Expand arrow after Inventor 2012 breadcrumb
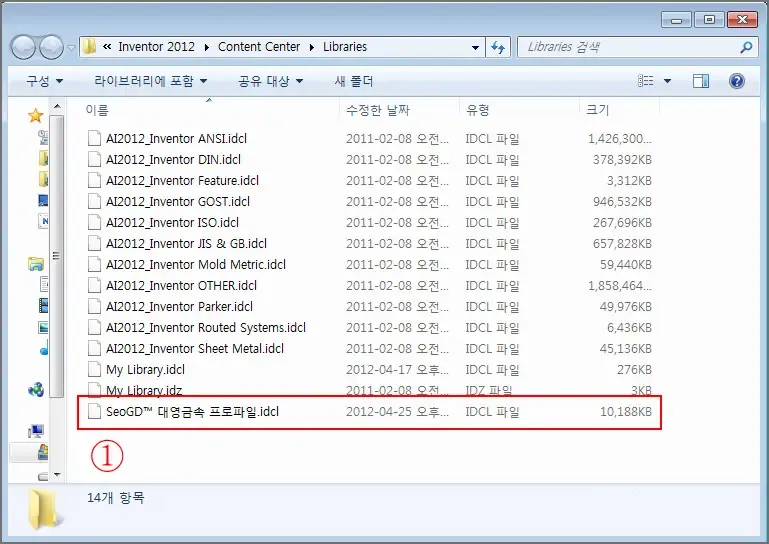 (206, 47)
